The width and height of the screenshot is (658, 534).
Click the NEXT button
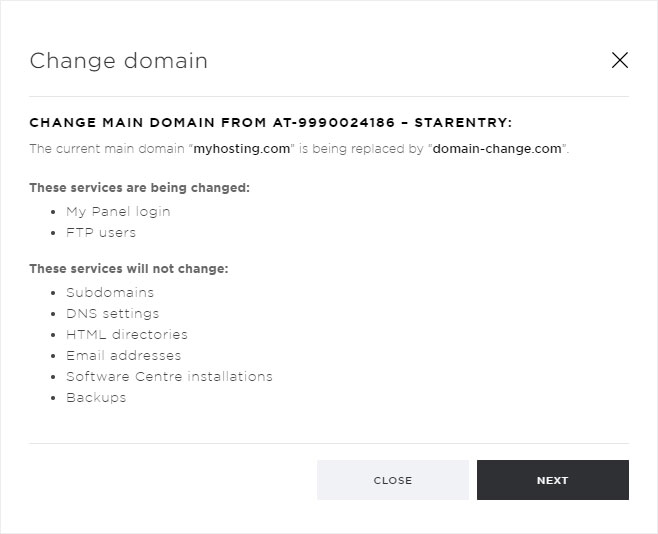click(553, 480)
